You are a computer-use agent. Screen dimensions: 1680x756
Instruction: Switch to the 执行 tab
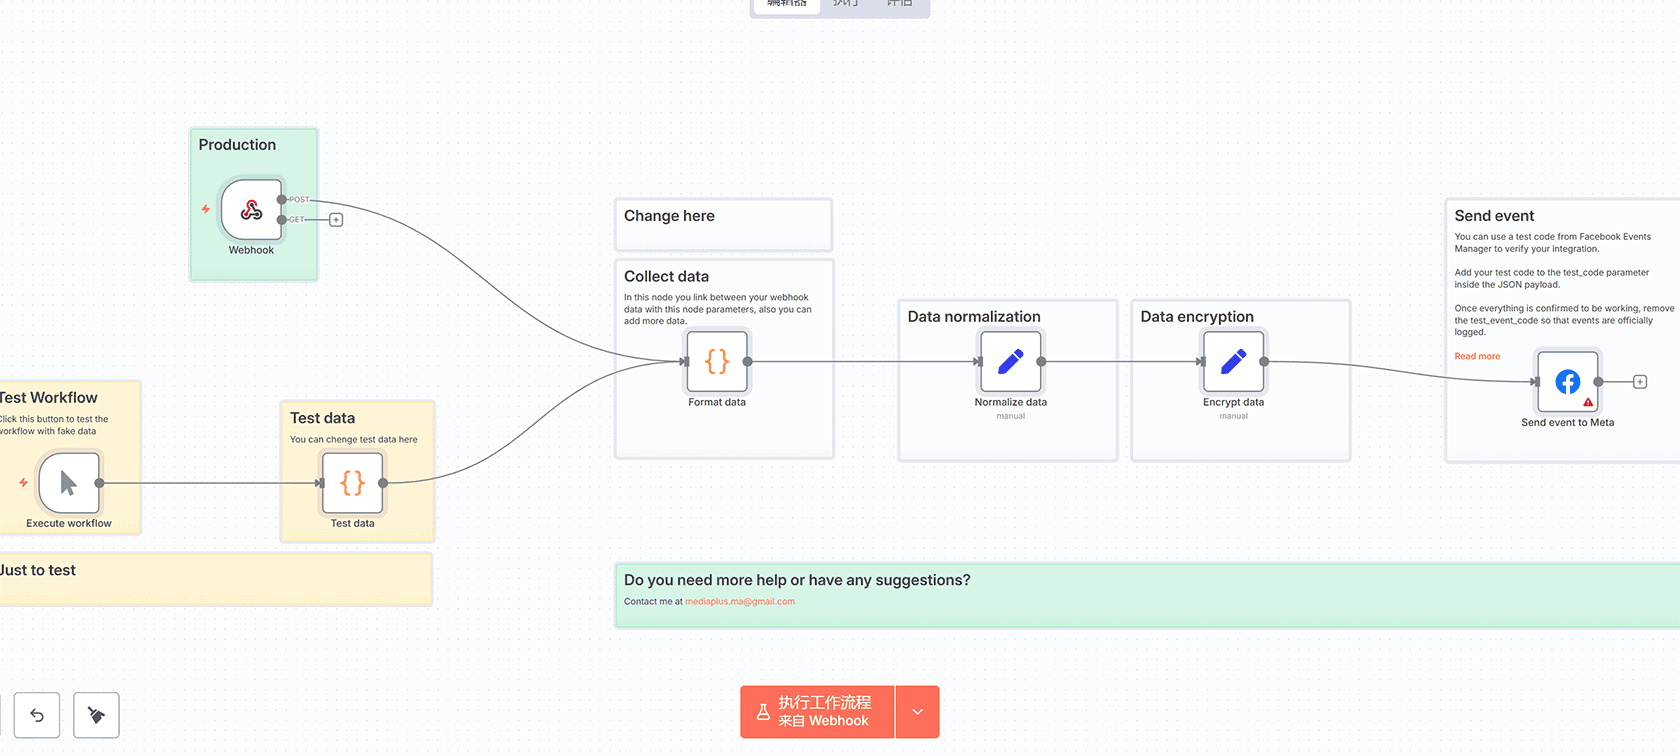[x=846, y=4]
